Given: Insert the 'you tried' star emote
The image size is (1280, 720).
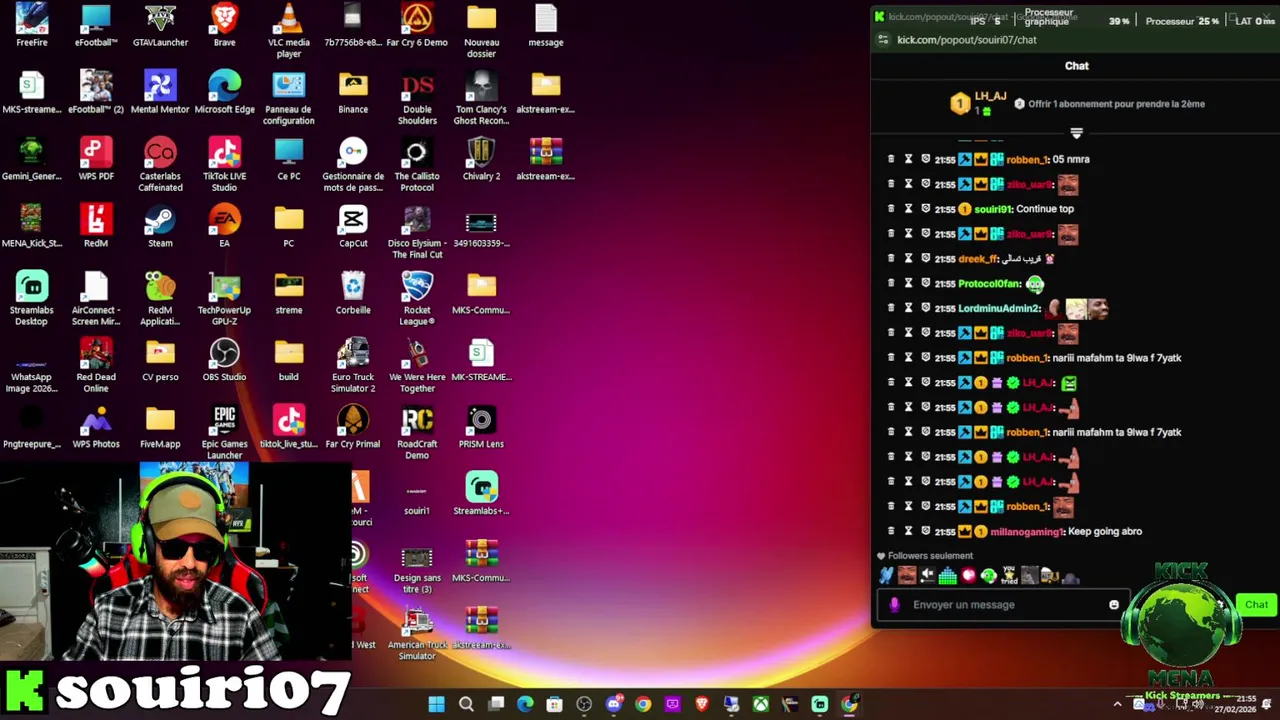Looking at the screenshot, I should pyautogui.click(x=1009, y=576).
